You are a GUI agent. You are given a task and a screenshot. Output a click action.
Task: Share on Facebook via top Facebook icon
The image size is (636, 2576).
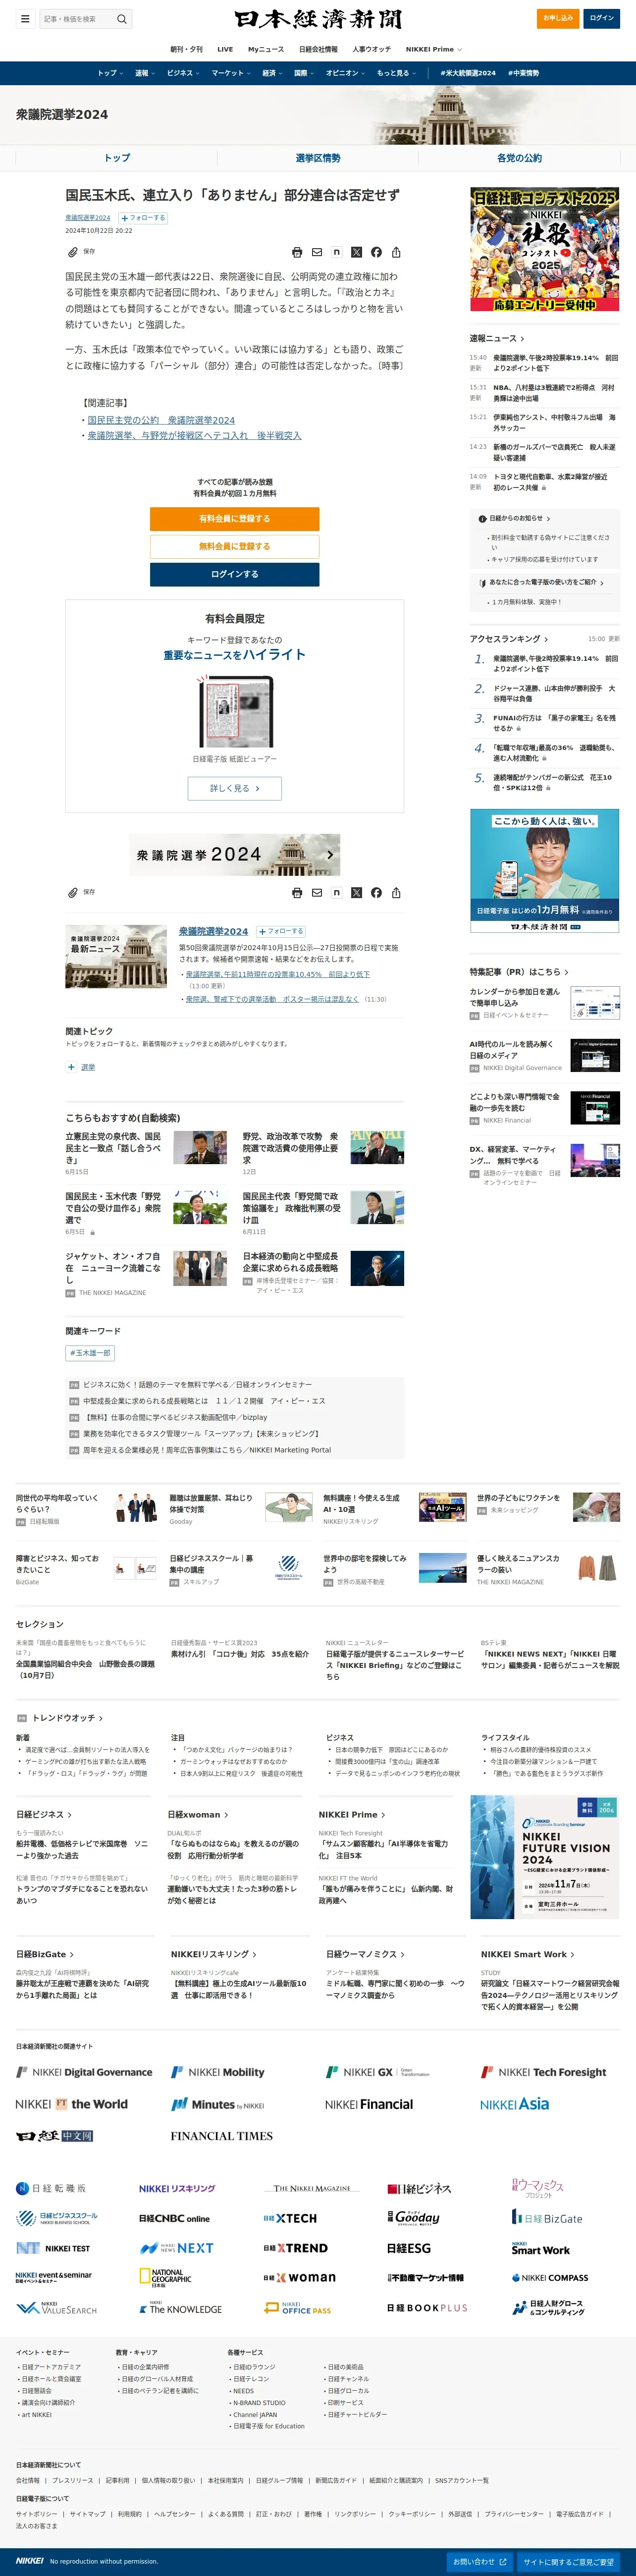376,252
